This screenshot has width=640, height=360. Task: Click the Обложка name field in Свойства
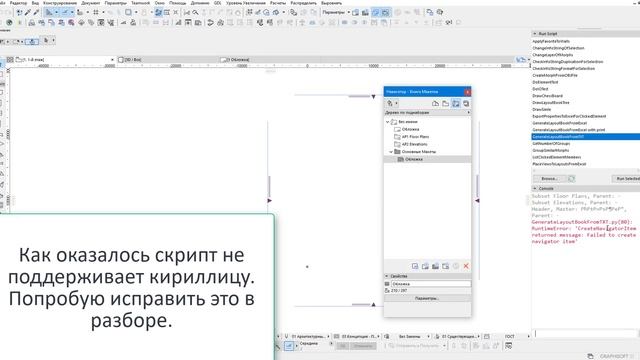tap(431, 284)
